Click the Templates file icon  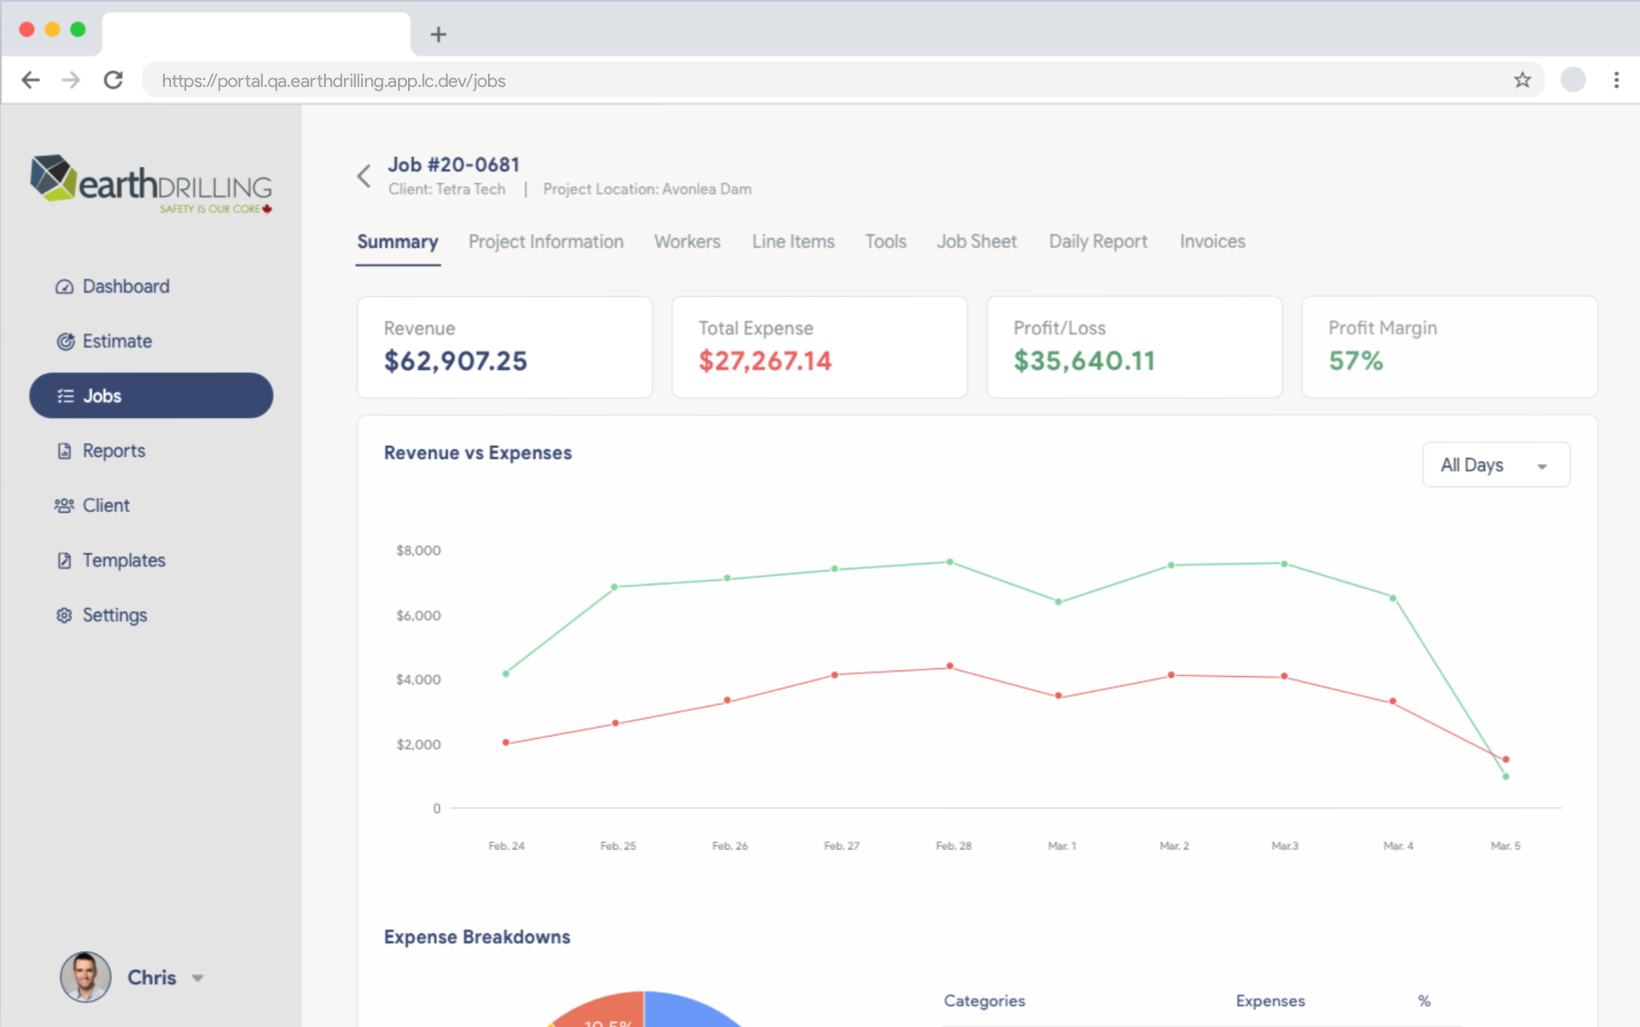click(x=64, y=561)
